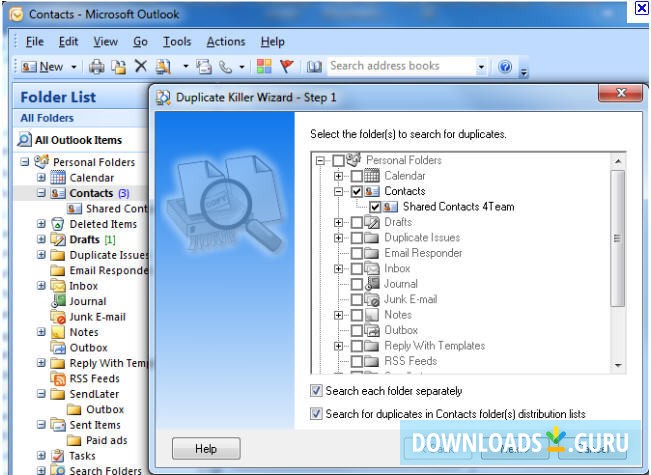The width and height of the screenshot is (651, 475).
Task: Check the Journal checkbox in wizard
Action: pos(357,284)
